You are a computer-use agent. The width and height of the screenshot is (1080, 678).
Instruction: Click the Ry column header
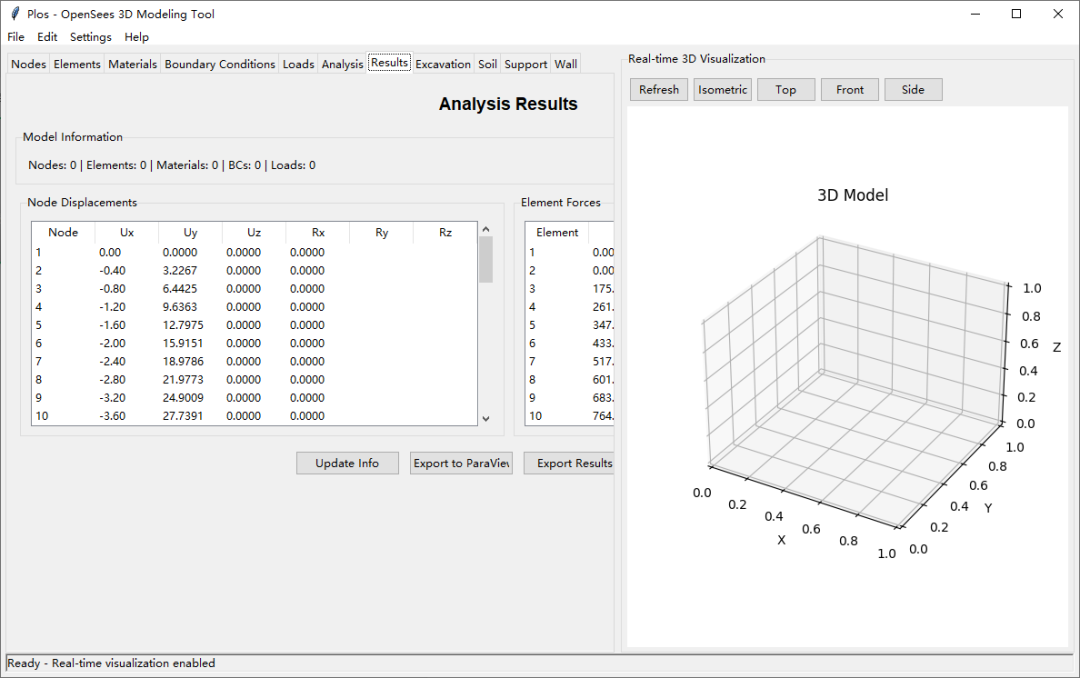click(x=382, y=233)
